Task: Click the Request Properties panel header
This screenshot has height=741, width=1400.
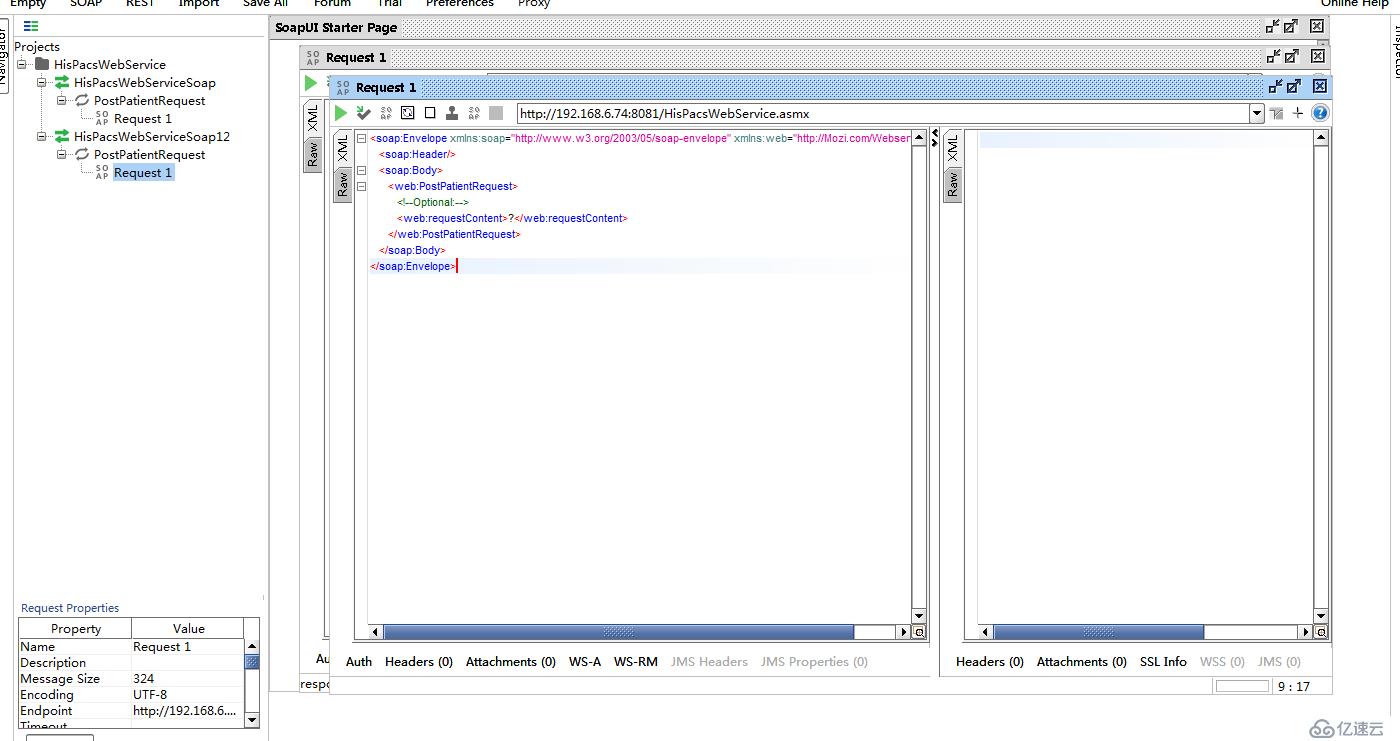Action: coord(70,608)
